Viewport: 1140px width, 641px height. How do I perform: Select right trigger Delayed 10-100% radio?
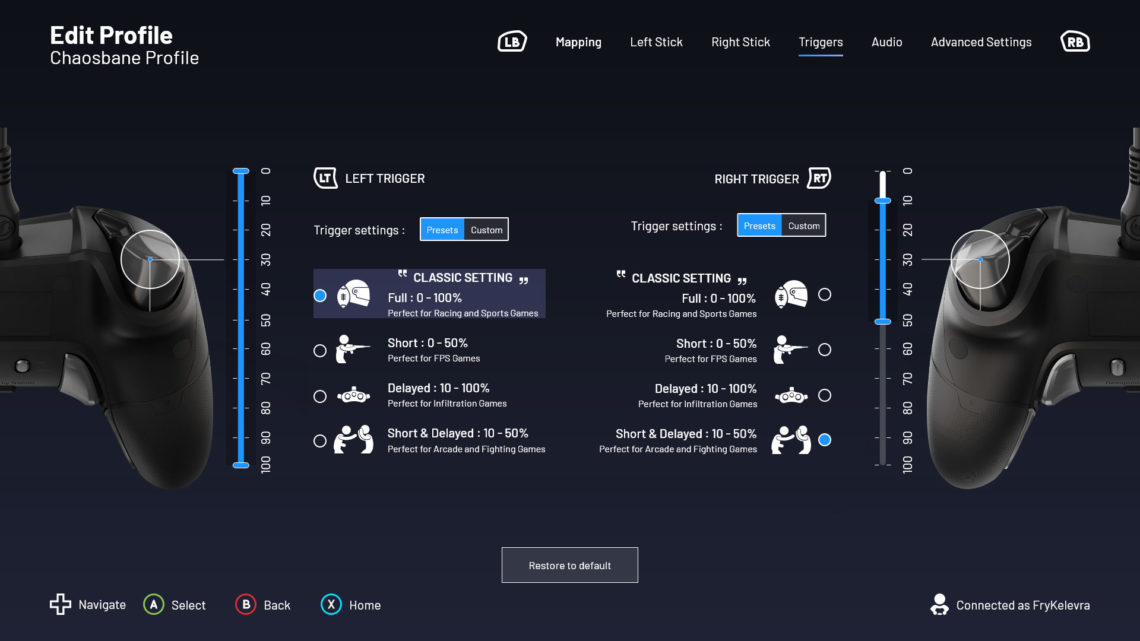[824, 395]
